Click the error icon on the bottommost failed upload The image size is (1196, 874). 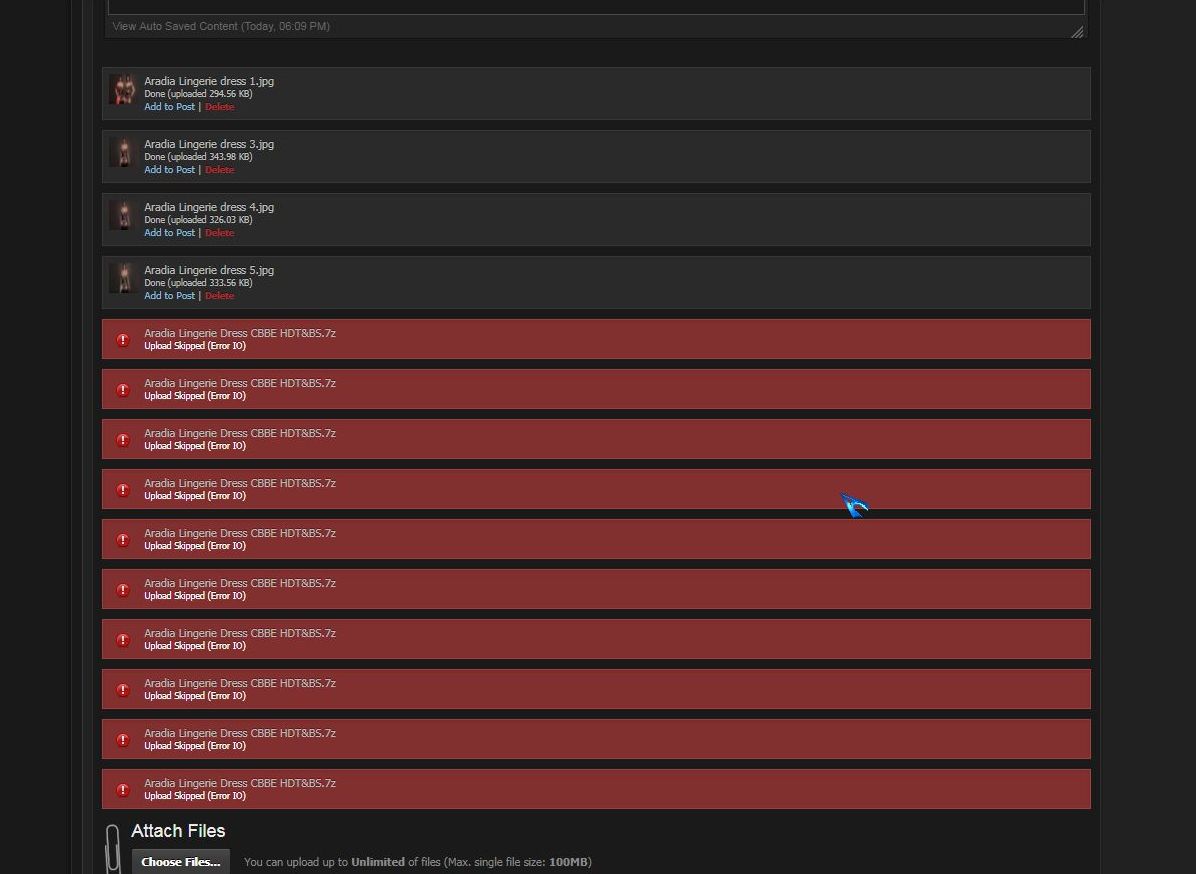(x=123, y=790)
